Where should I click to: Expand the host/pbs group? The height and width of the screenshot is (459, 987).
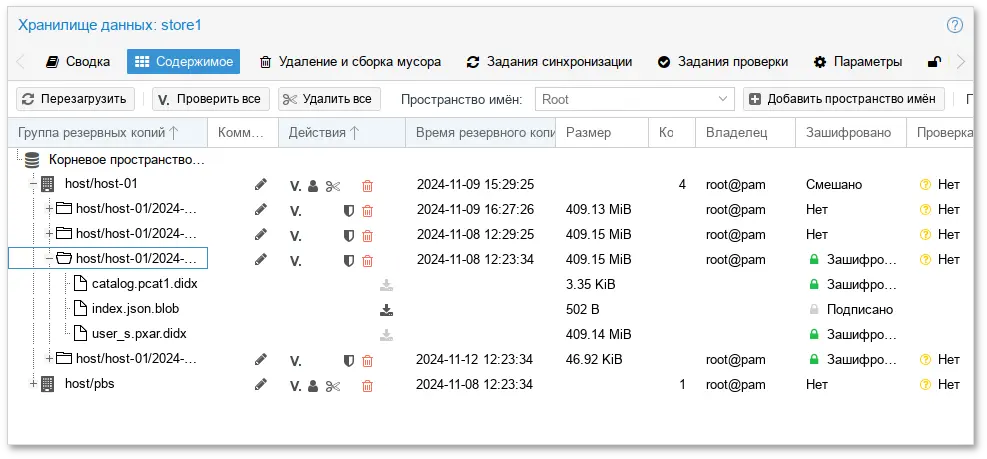33,383
